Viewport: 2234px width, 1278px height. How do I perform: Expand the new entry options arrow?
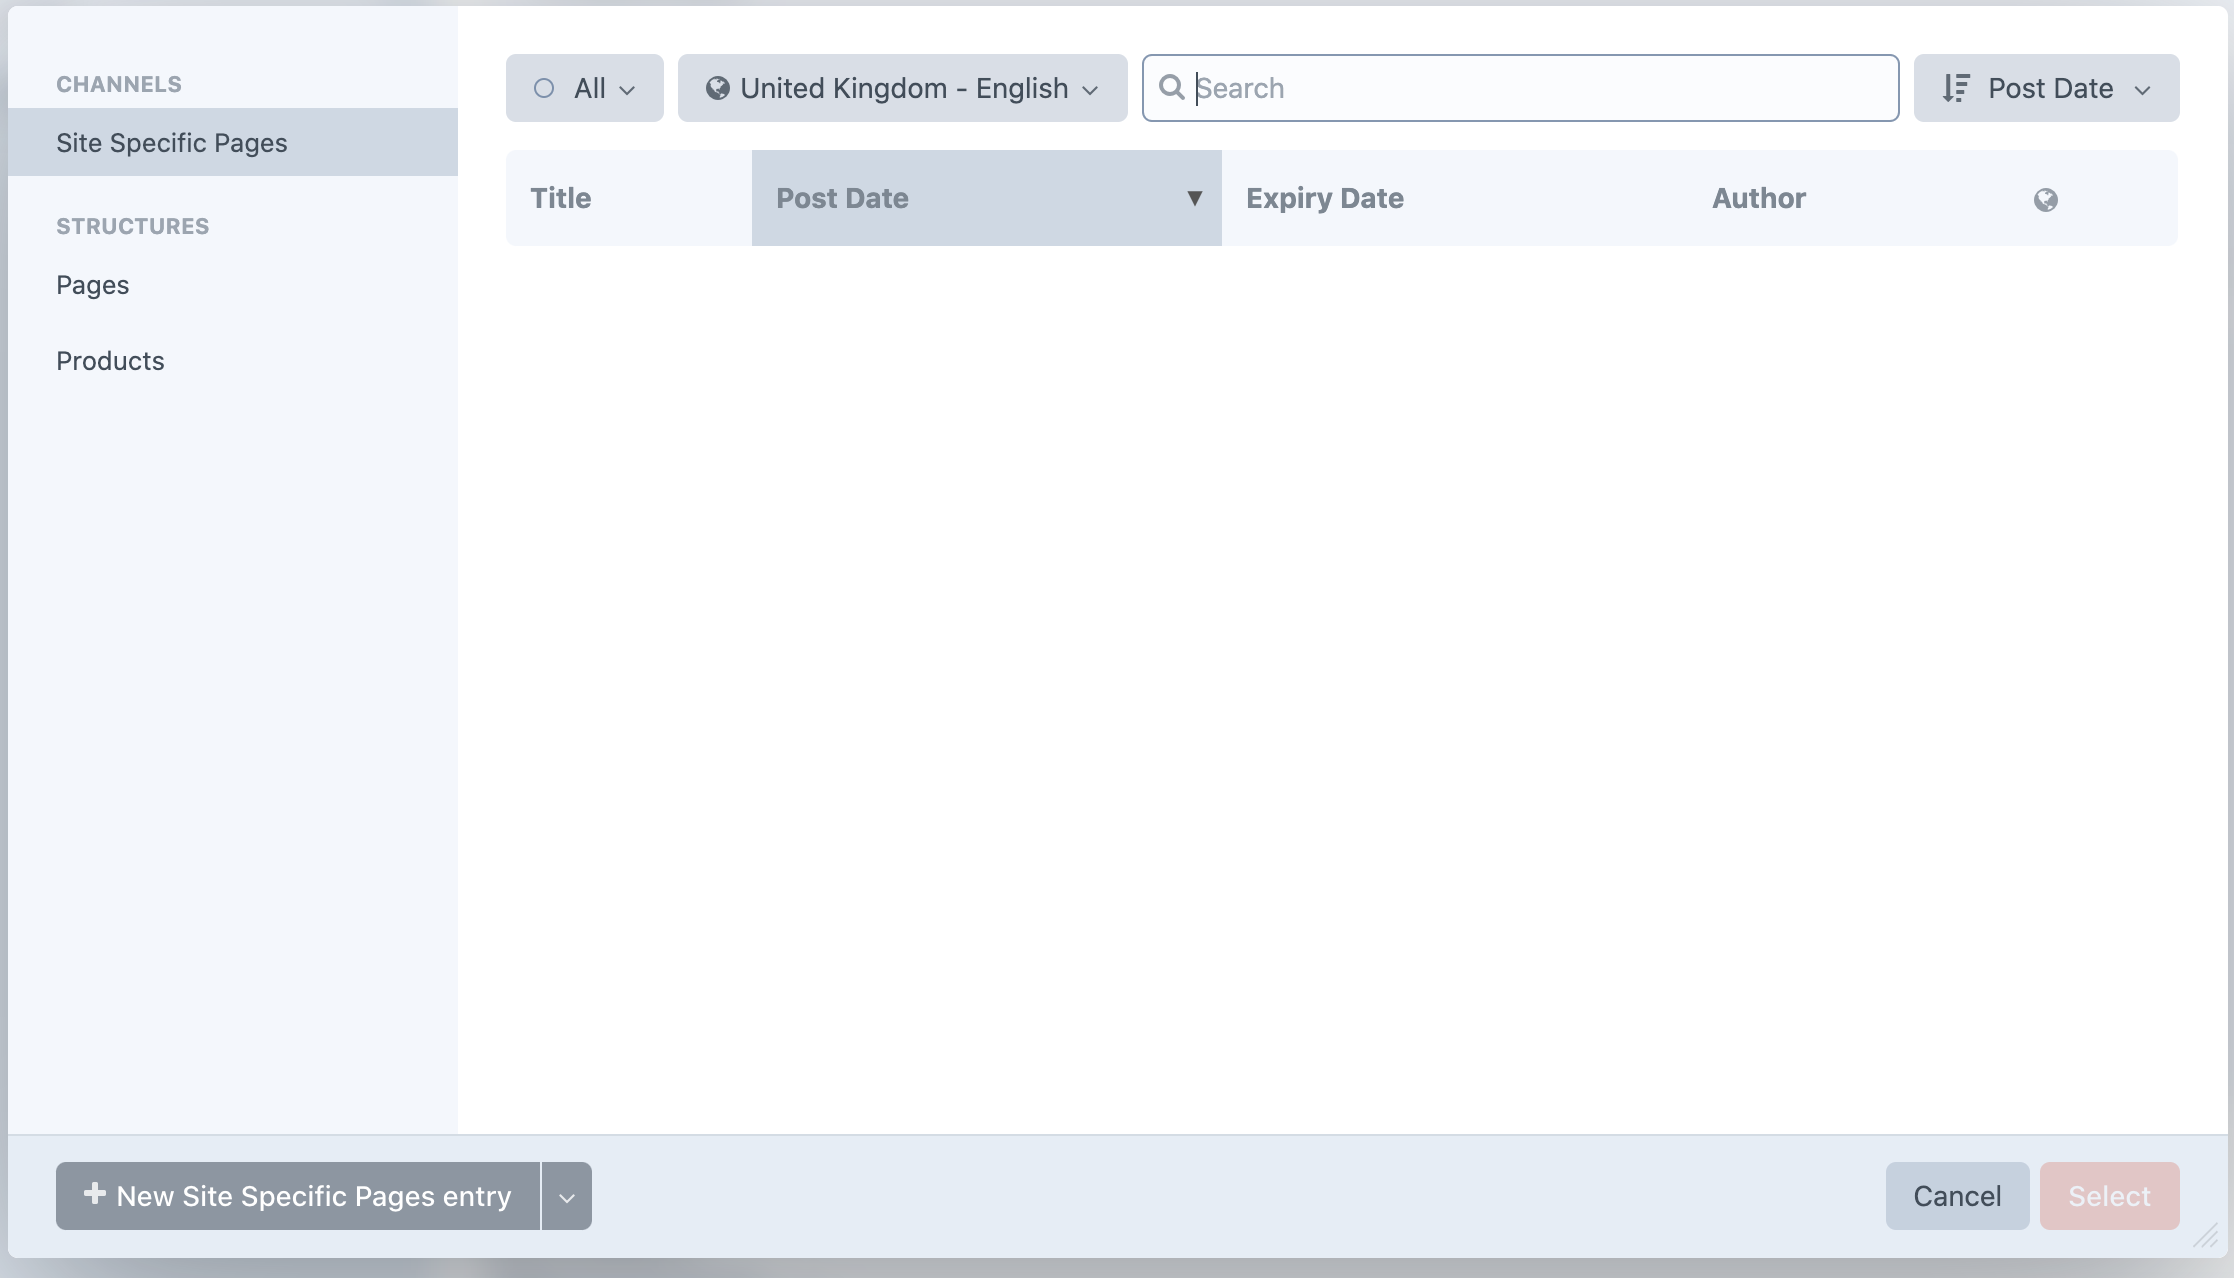point(567,1196)
